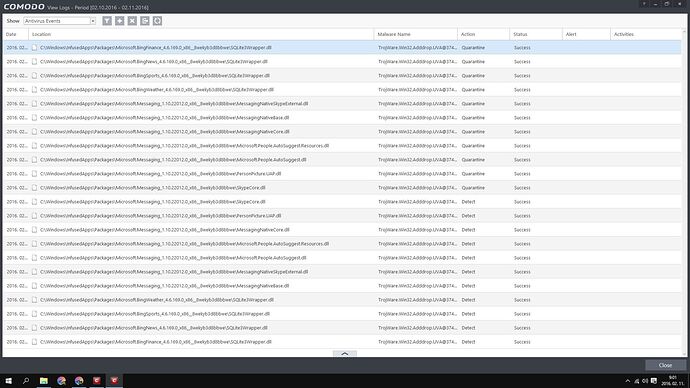The height and width of the screenshot is (388, 690).
Task: Select detected BingWeather SQLite3Wrapper.dll path
Action: [157, 300]
